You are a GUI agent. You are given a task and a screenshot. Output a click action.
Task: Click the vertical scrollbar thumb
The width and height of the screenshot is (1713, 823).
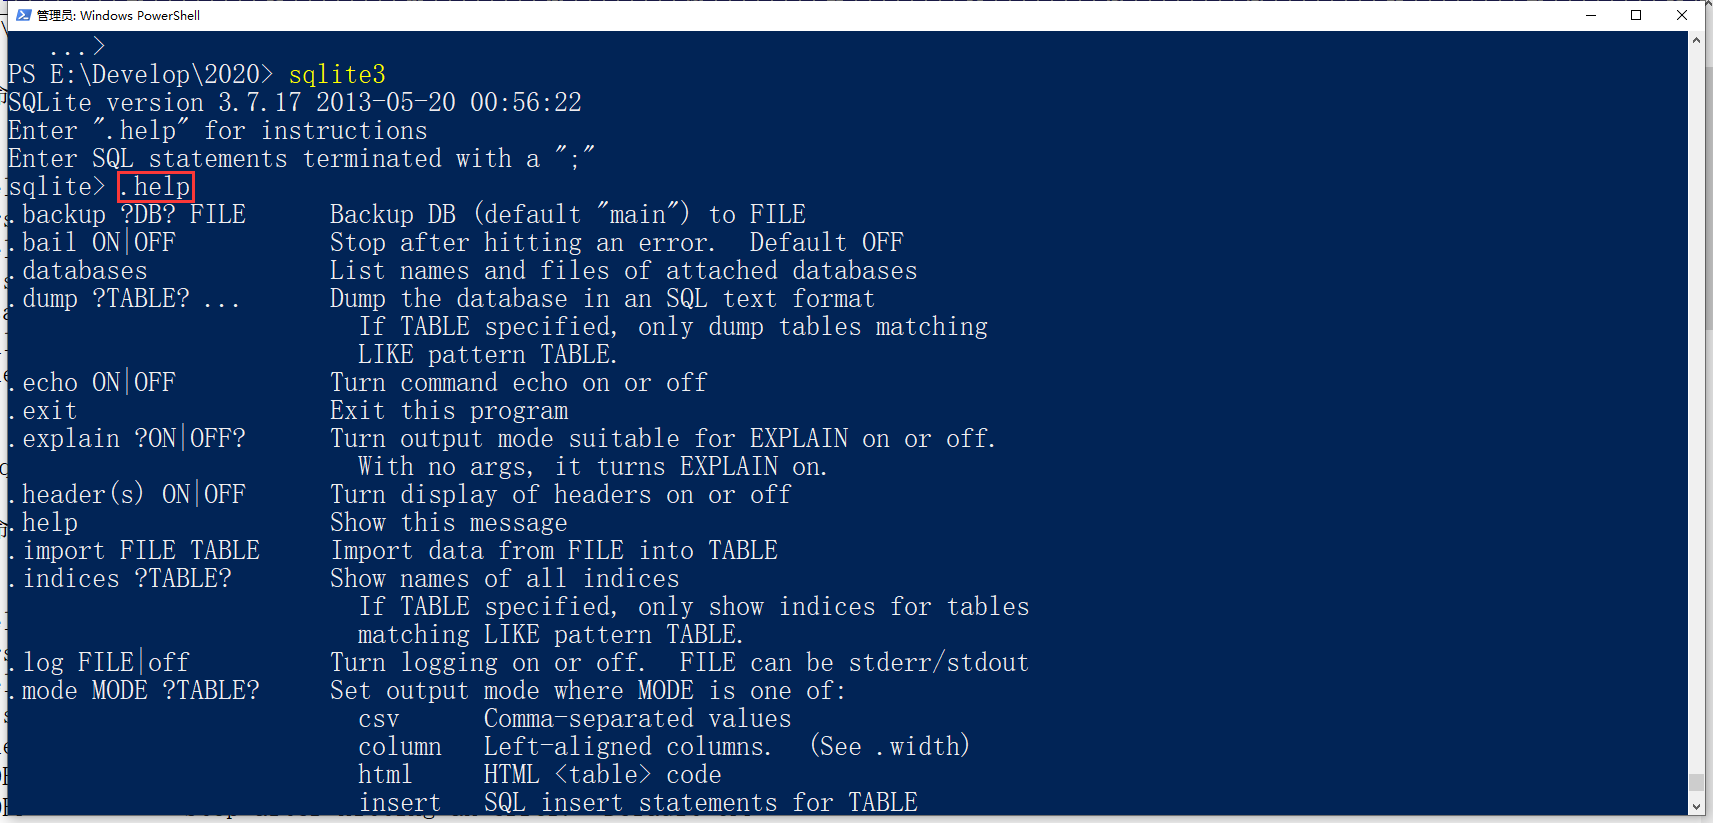coord(1696,782)
